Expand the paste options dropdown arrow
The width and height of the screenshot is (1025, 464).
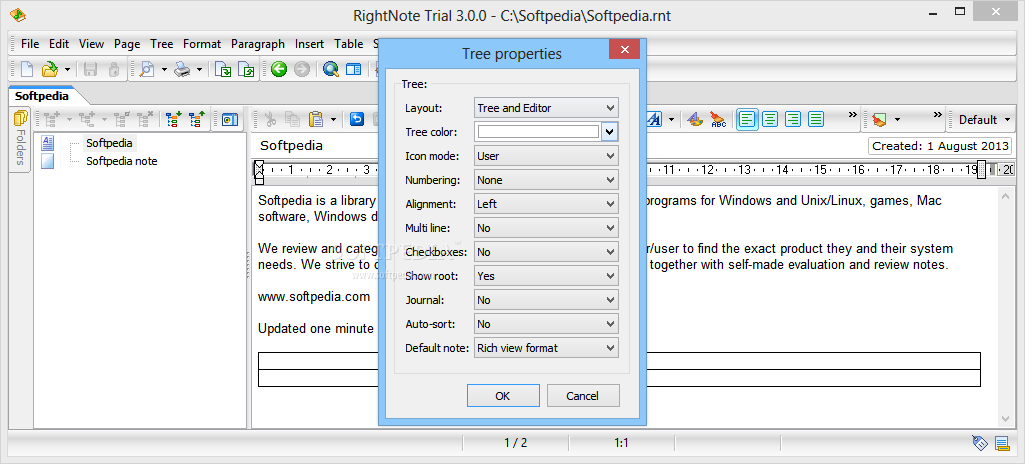(x=333, y=120)
